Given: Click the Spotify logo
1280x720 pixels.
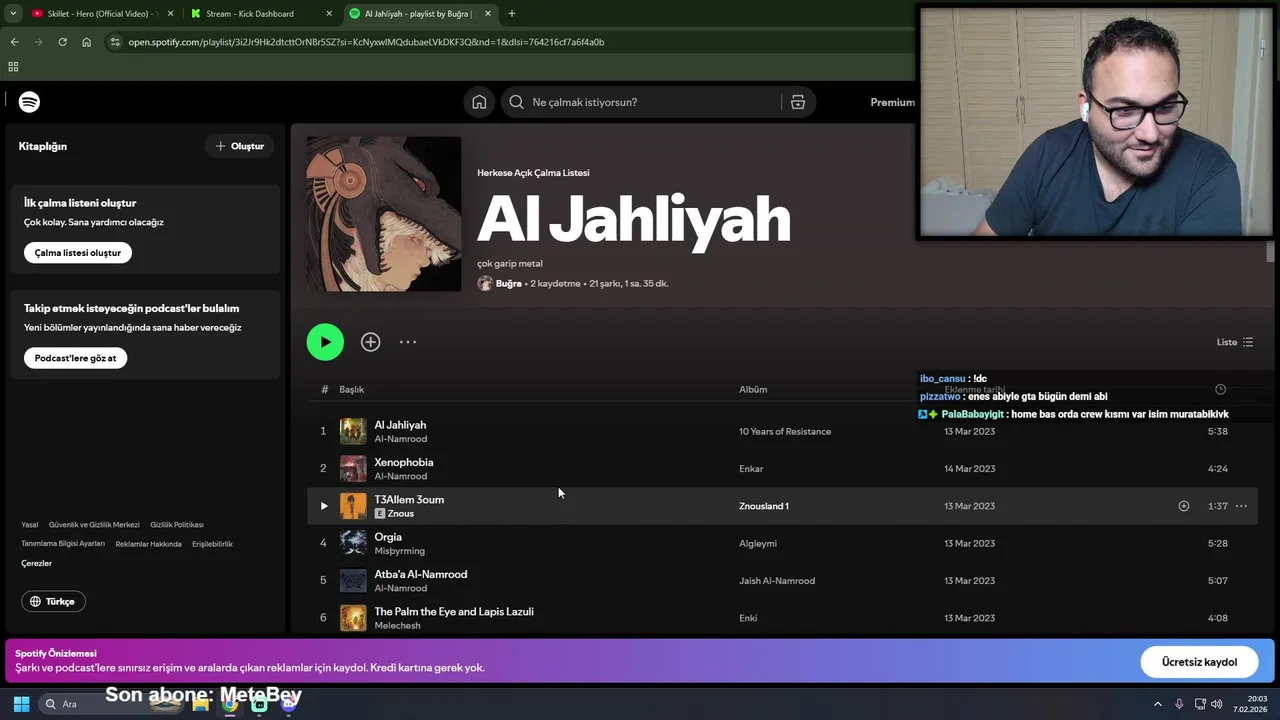Looking at the screenshot, I should (29, 102).
